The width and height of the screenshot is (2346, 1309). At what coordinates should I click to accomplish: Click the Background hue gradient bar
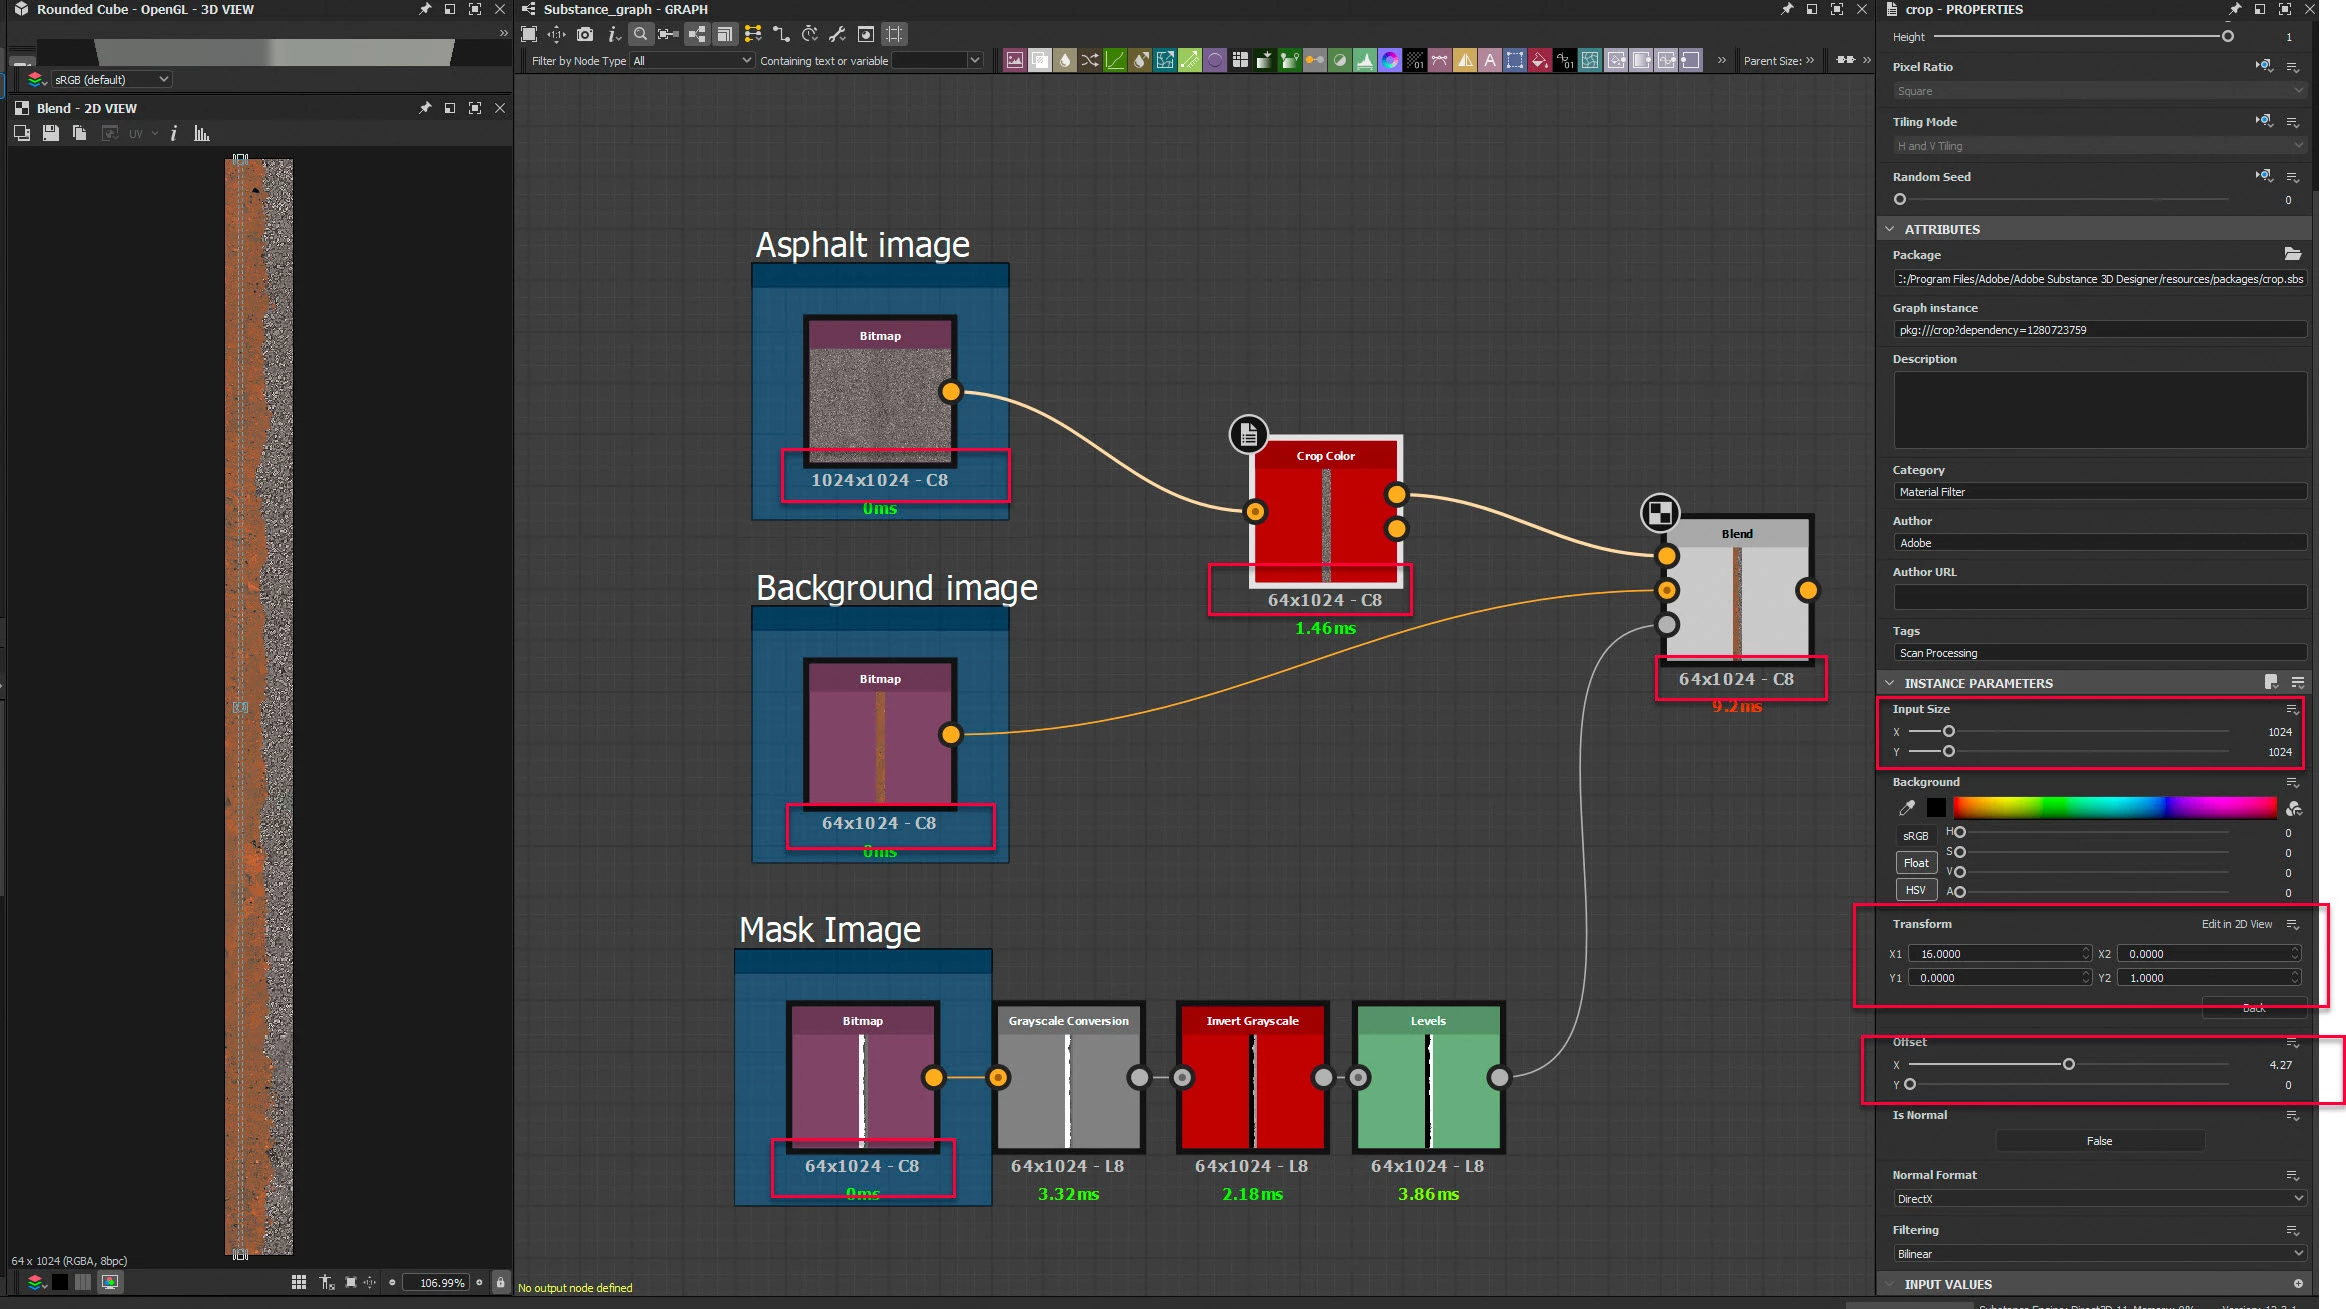click(2114, 807)
